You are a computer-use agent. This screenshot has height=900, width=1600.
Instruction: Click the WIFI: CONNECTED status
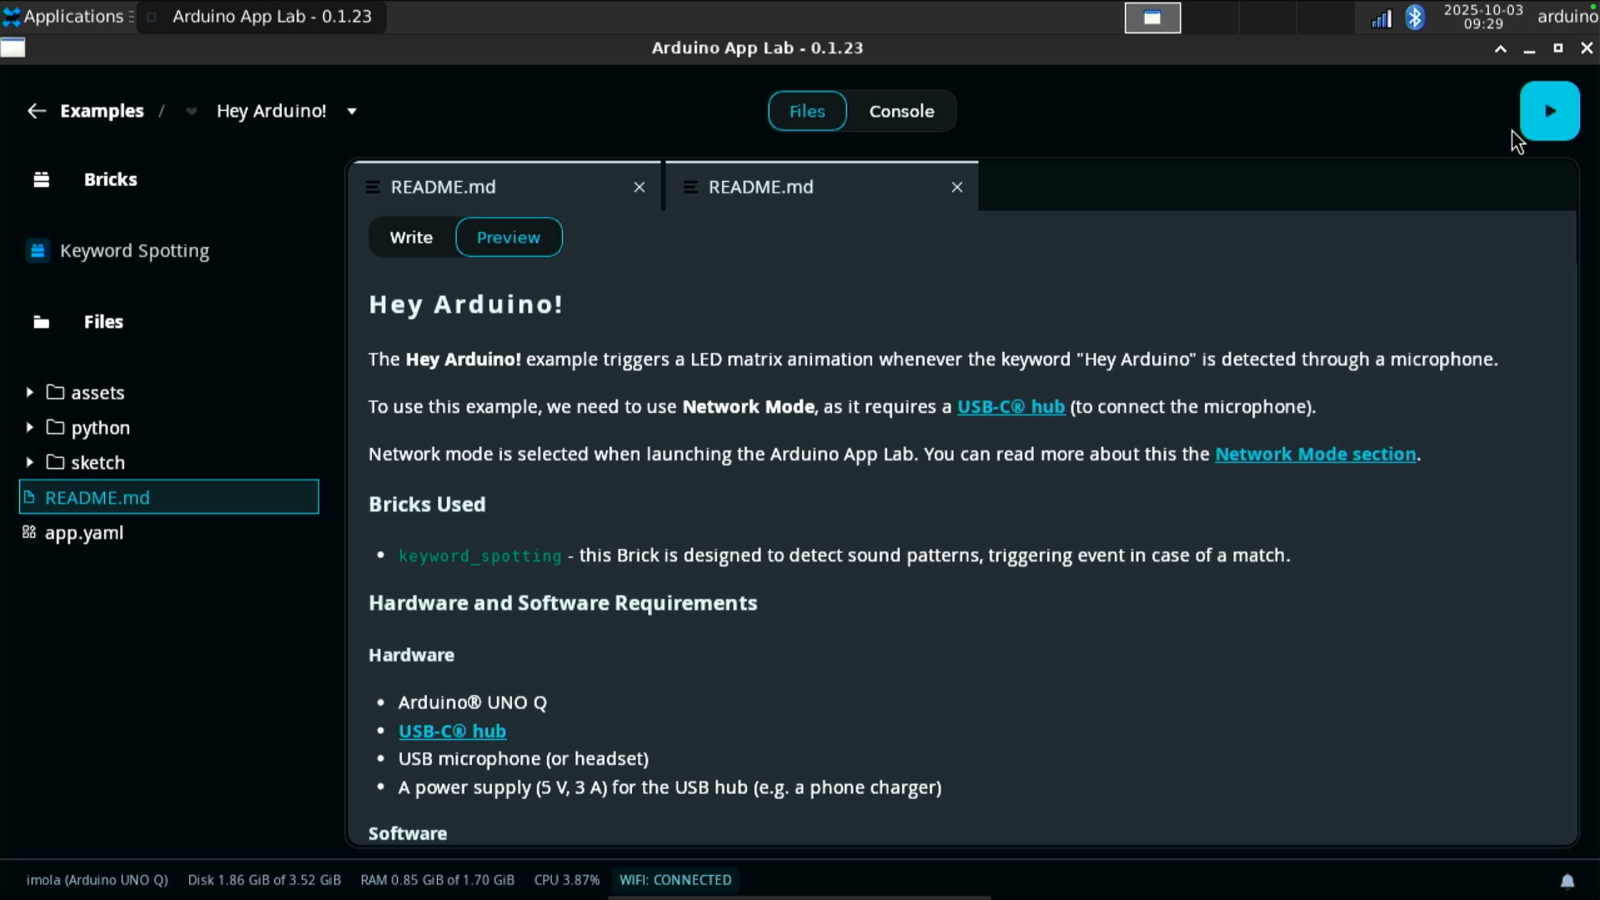point(675,880)
